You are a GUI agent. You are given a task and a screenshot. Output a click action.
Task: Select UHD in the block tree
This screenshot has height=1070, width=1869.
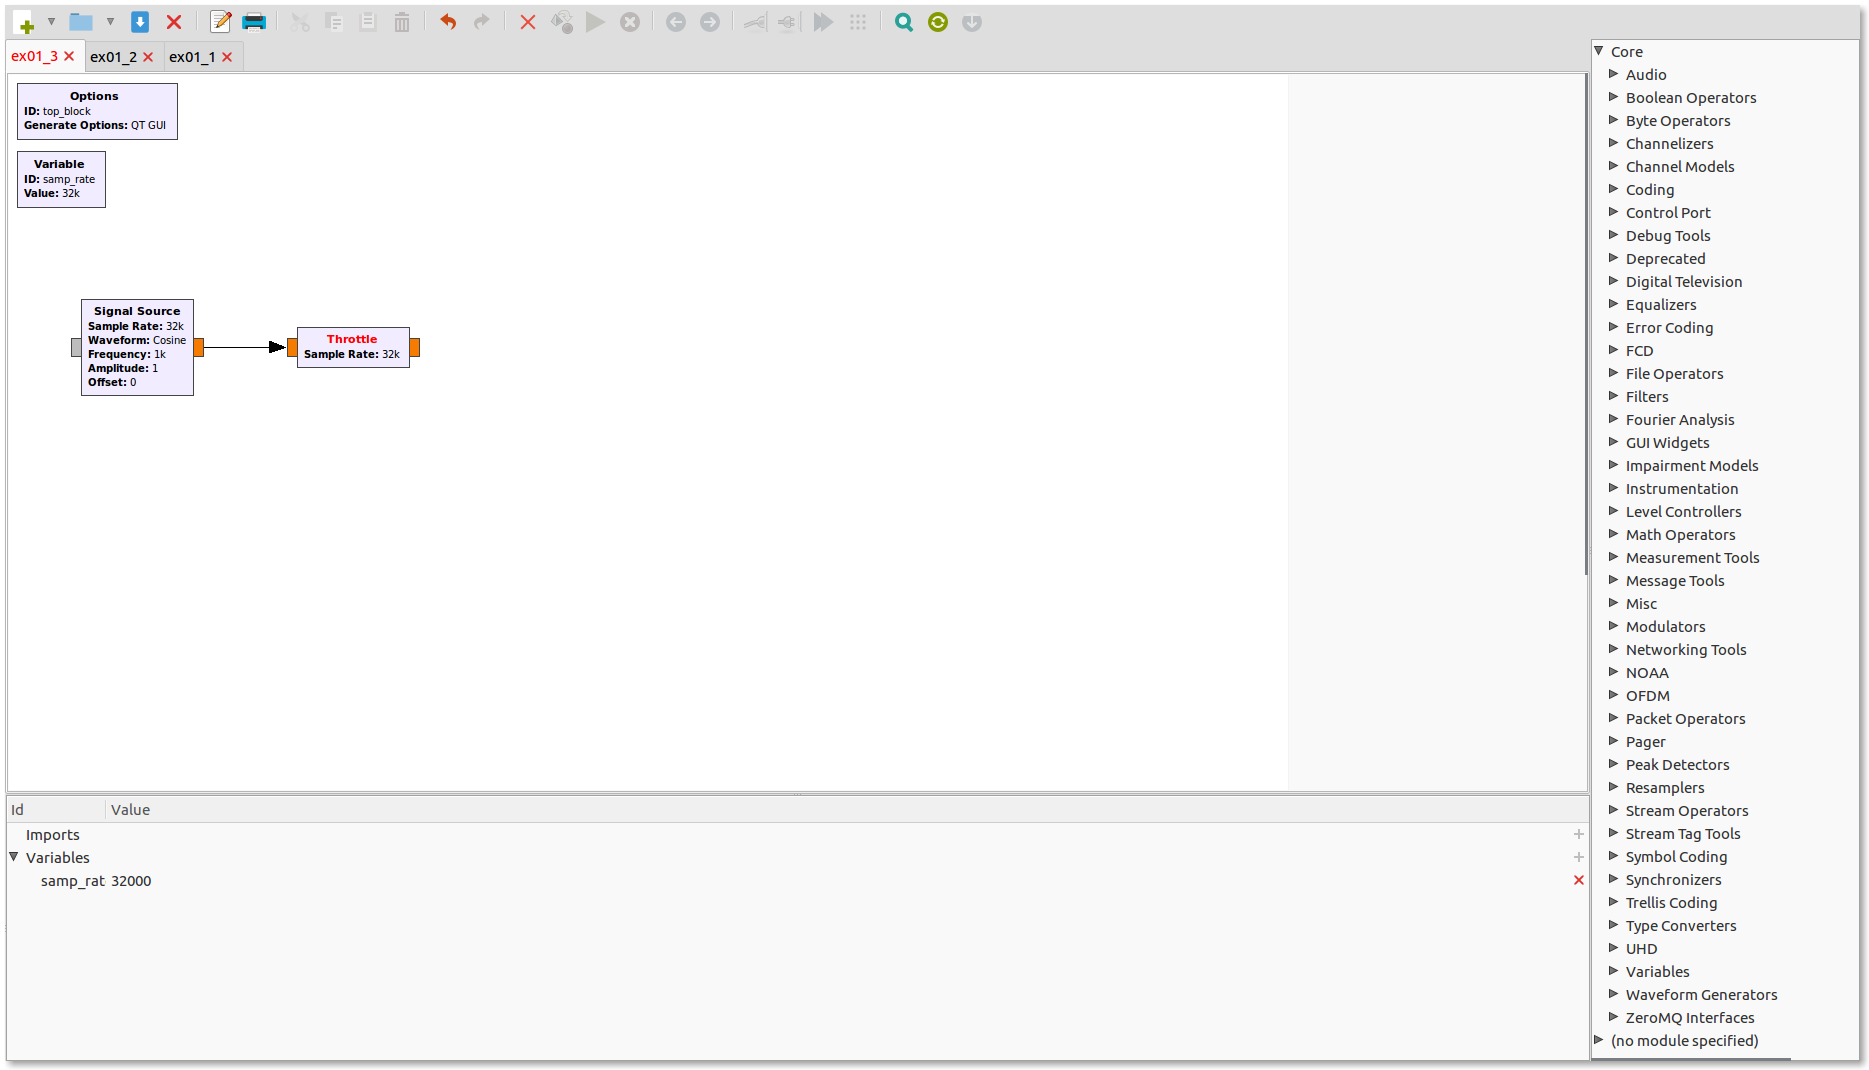click(1641, 948)
